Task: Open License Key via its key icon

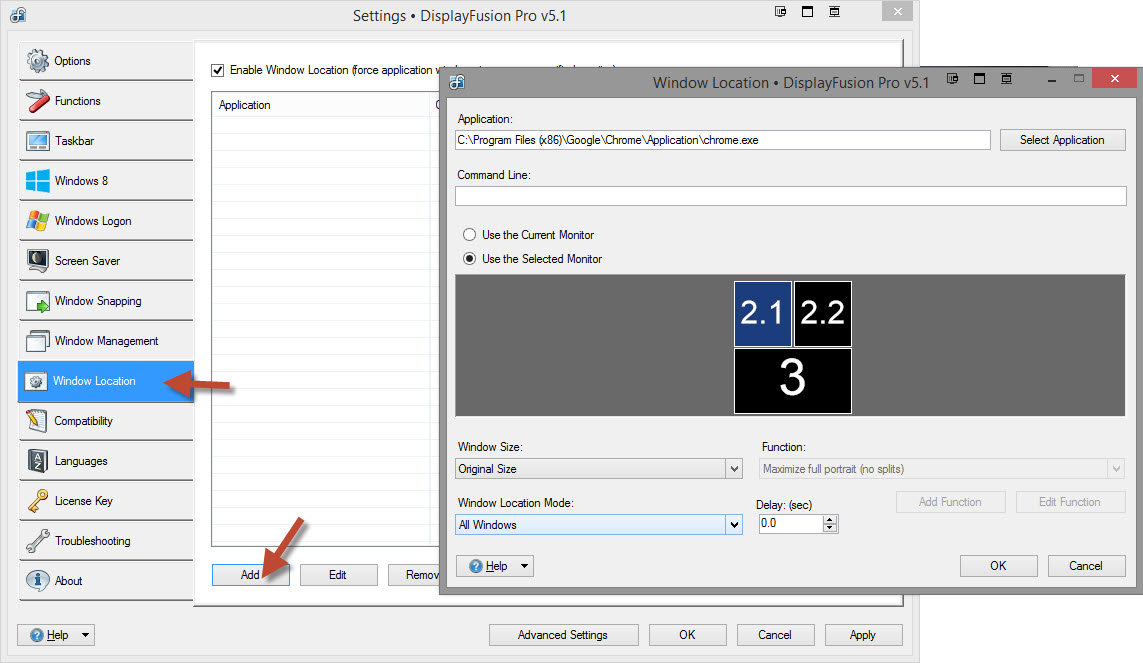Action: [38, 501]
